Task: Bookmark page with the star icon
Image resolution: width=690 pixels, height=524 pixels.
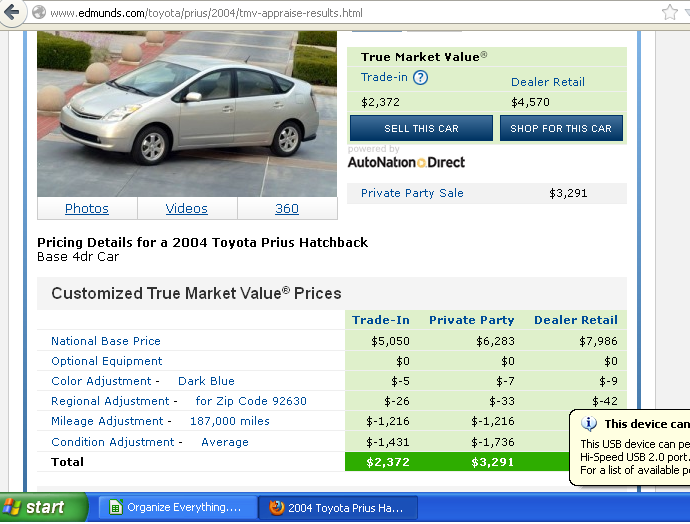Action: click(670, 12)
